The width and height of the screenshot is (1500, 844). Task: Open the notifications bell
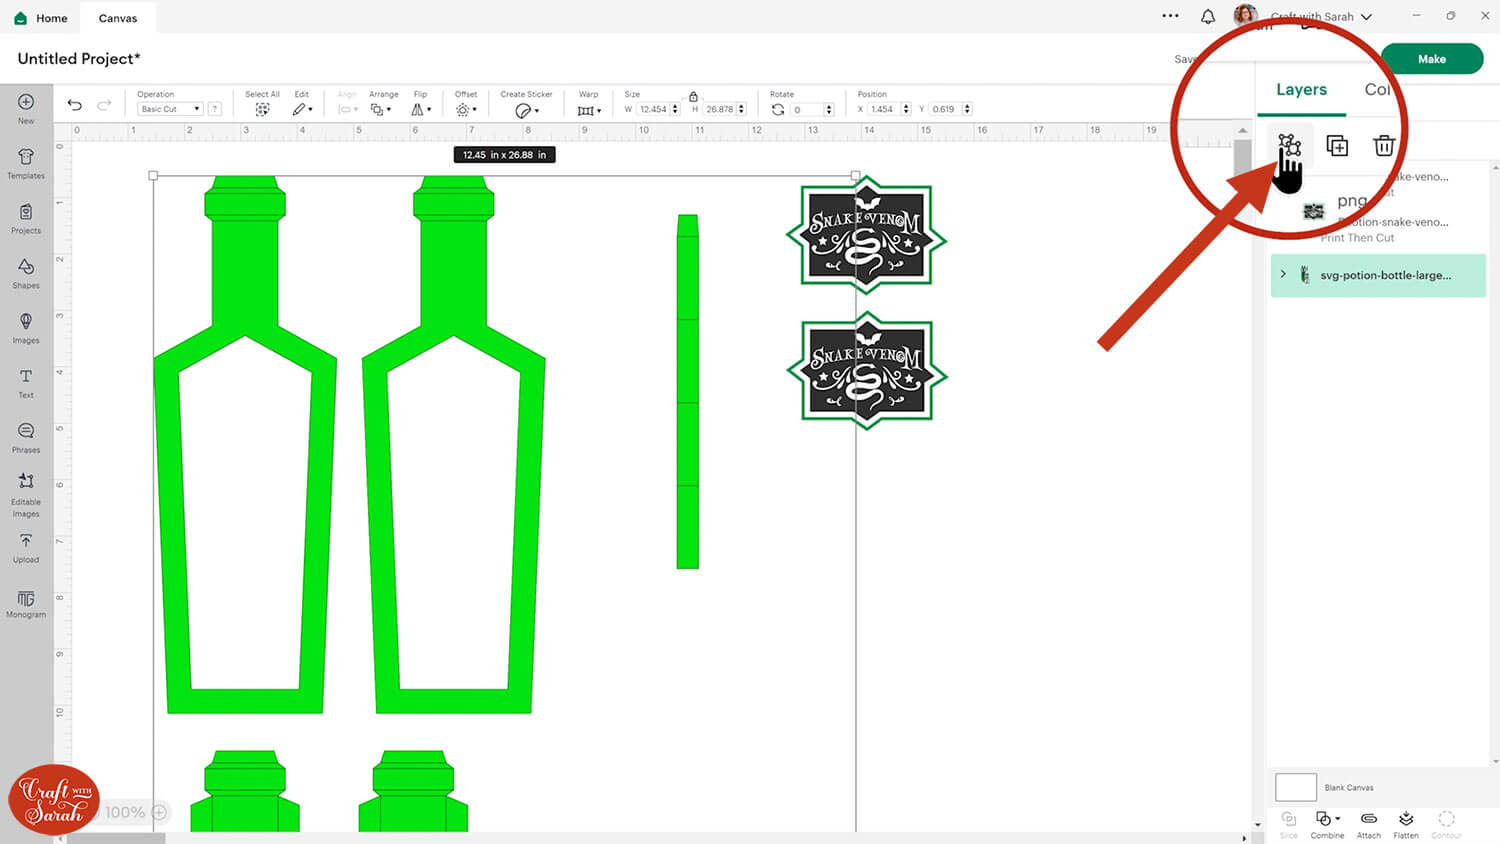[1208, 17]
